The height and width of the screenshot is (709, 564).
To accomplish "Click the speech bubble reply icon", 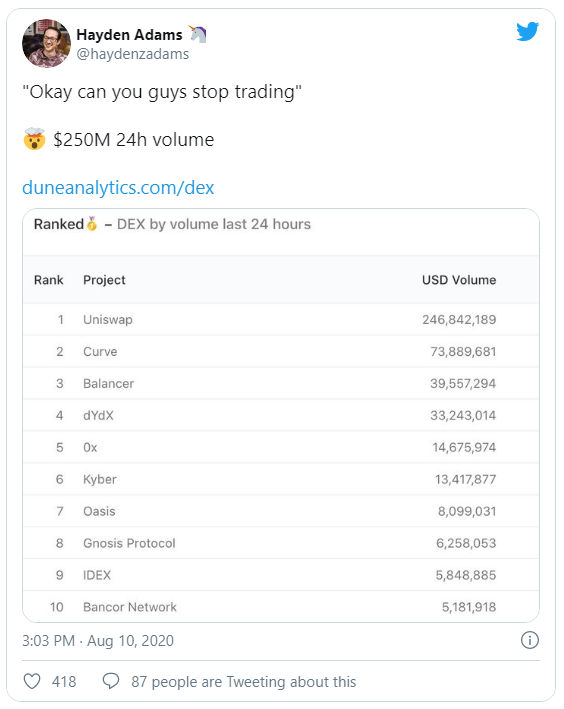I will tap(111, 681).
